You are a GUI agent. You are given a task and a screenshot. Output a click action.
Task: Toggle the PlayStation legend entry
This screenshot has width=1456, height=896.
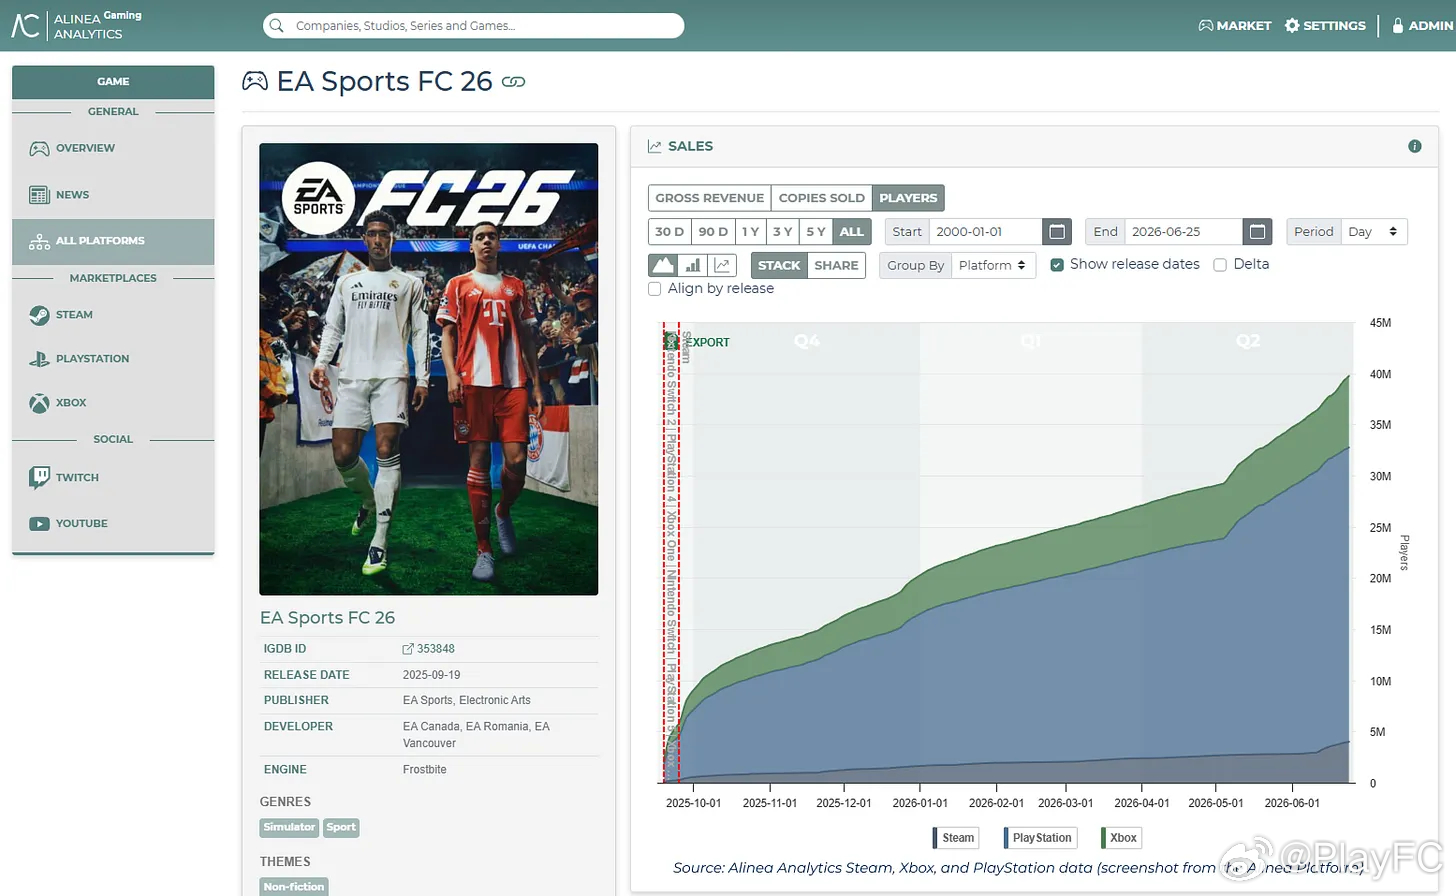[x=1040, y=838]
